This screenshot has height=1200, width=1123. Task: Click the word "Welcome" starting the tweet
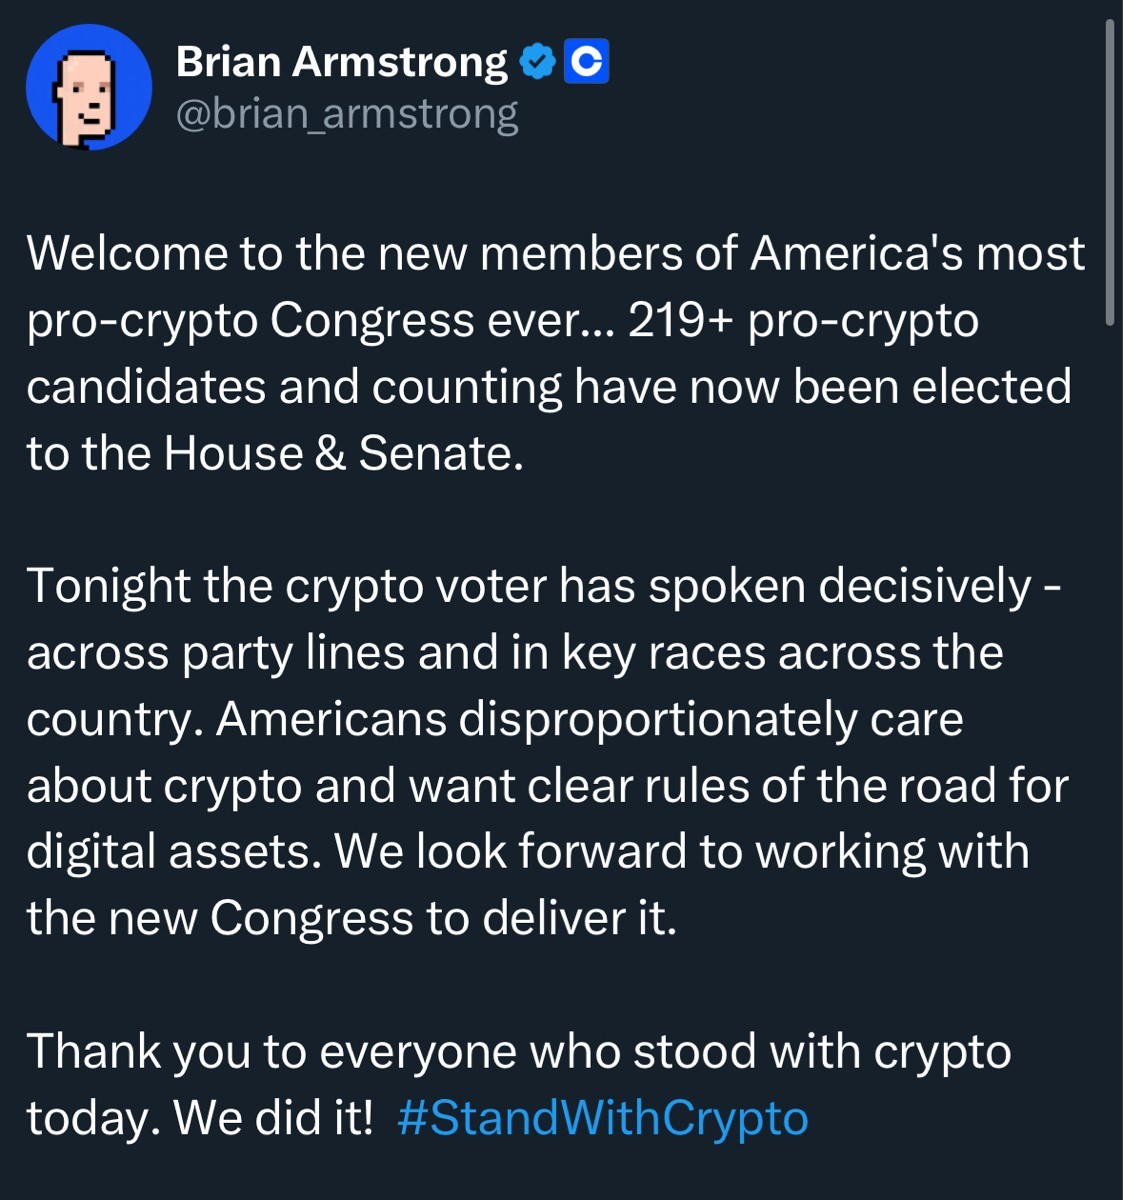126,254
